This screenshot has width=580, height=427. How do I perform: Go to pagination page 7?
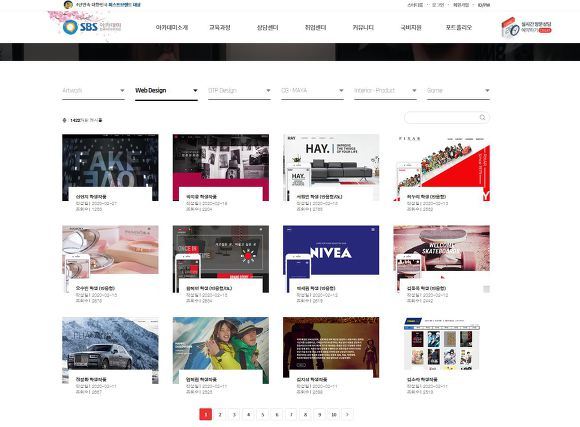tap(291, 414)
